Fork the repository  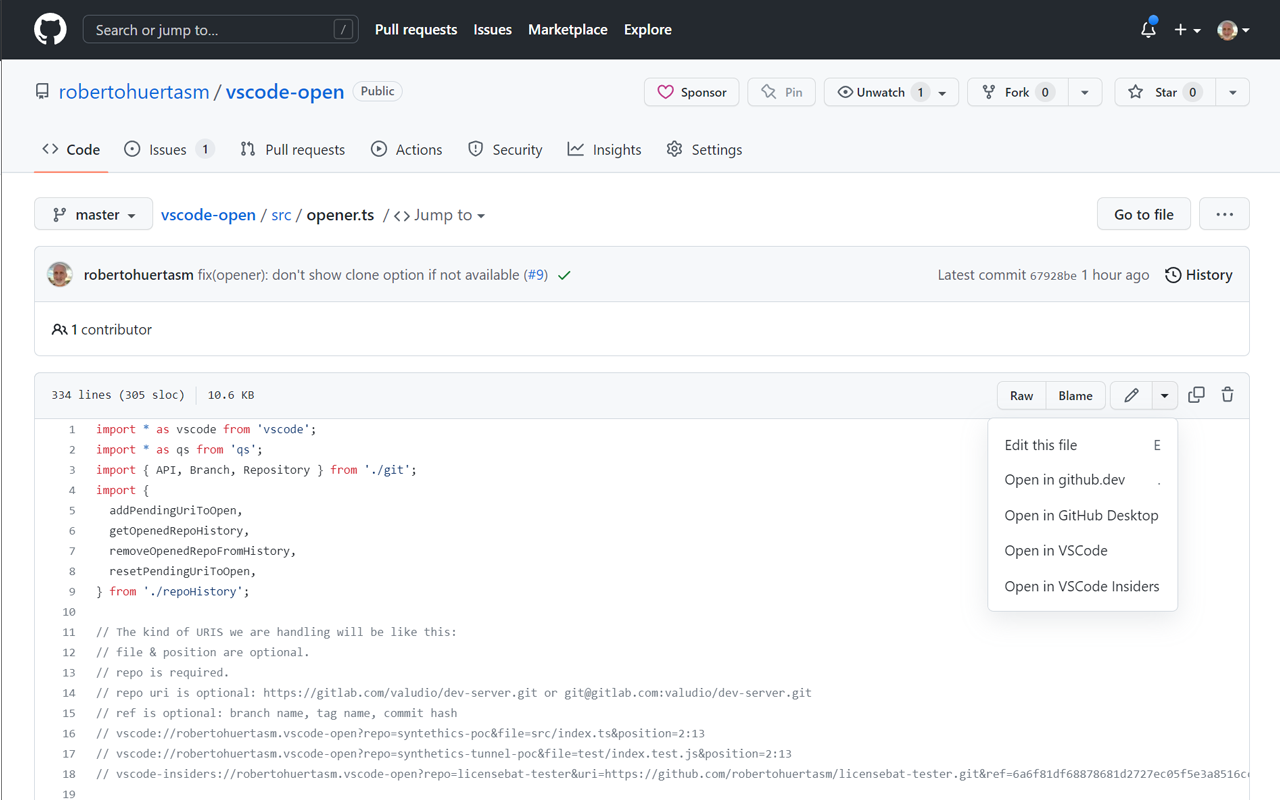[x=1017, y=92]
